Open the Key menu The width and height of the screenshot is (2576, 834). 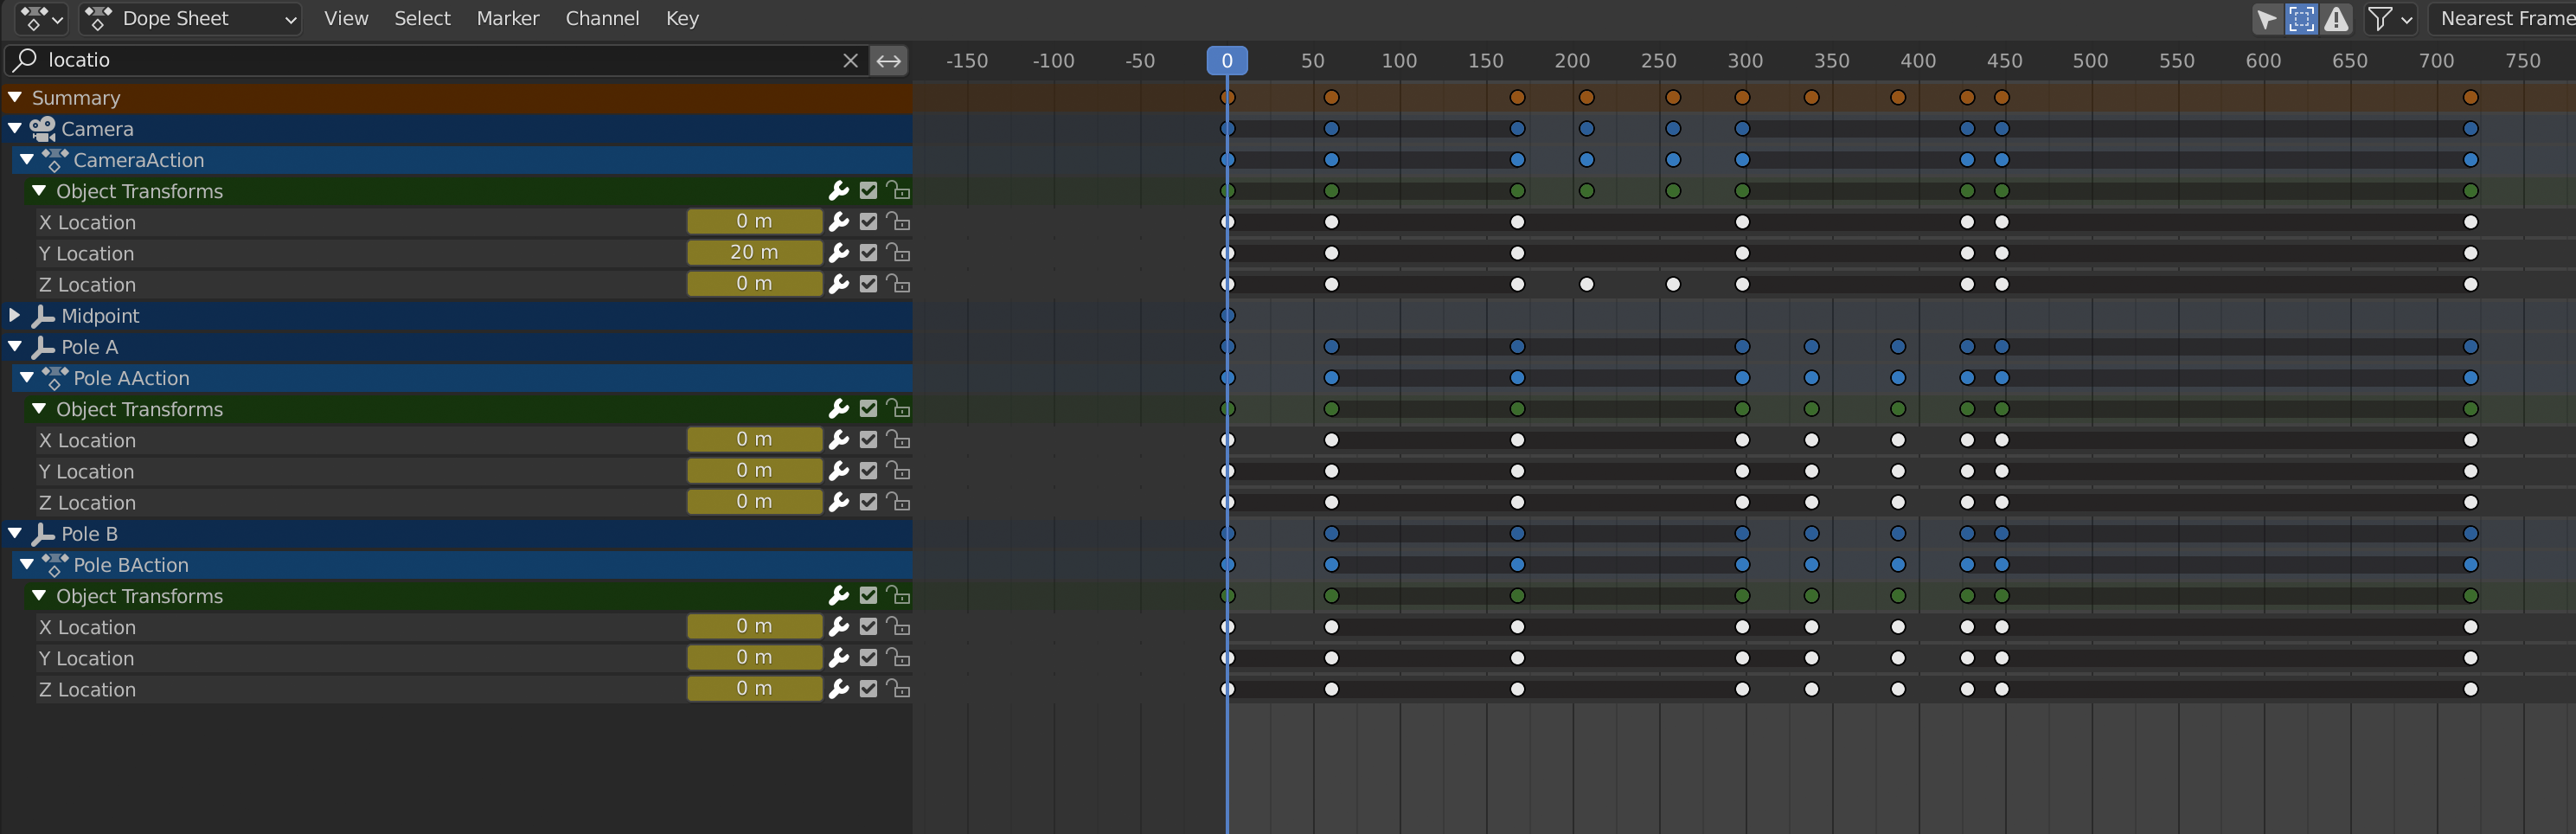pyautogui.click(x=682, y=18)
